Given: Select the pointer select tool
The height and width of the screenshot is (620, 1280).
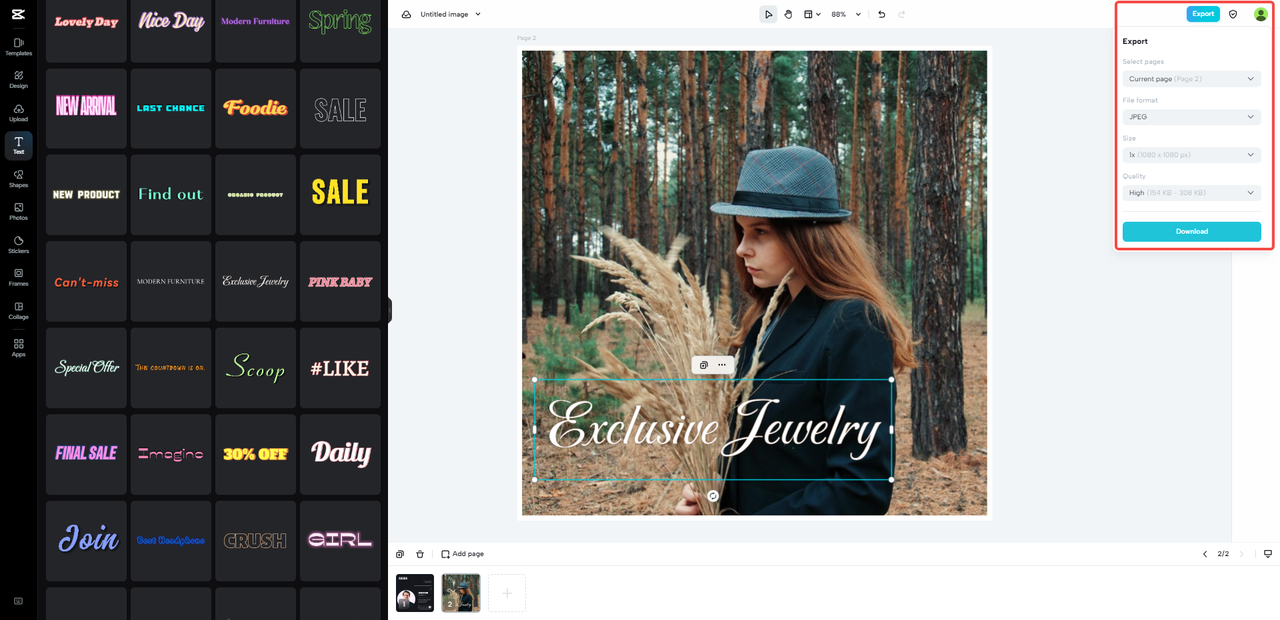Looking at the screenshot, I should [768, 14].
